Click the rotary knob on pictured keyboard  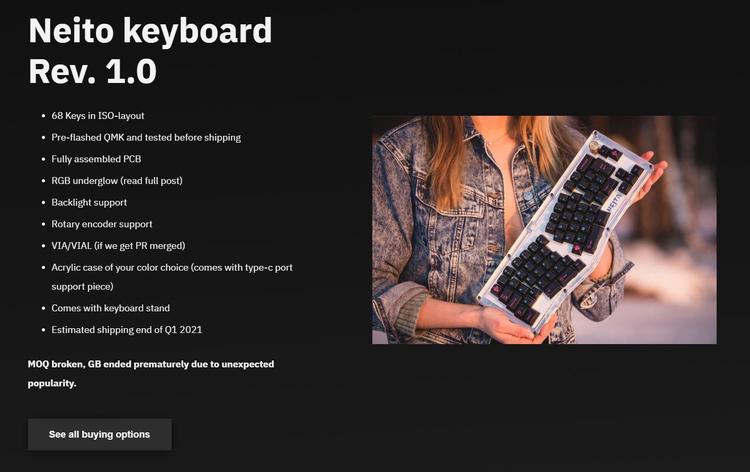pos(595,145)
